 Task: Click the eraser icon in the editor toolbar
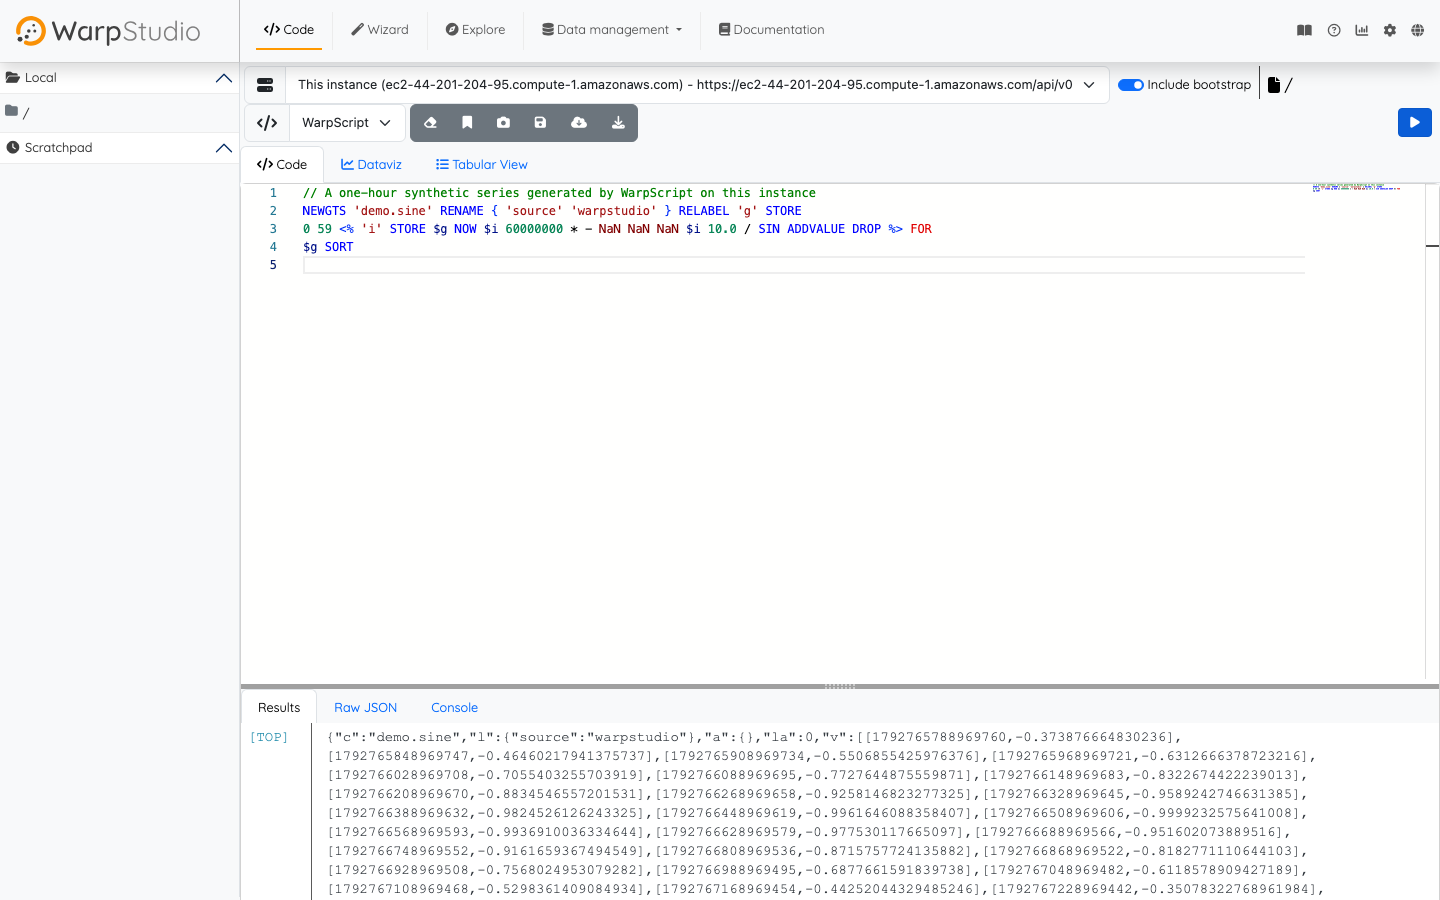(430, 123)
